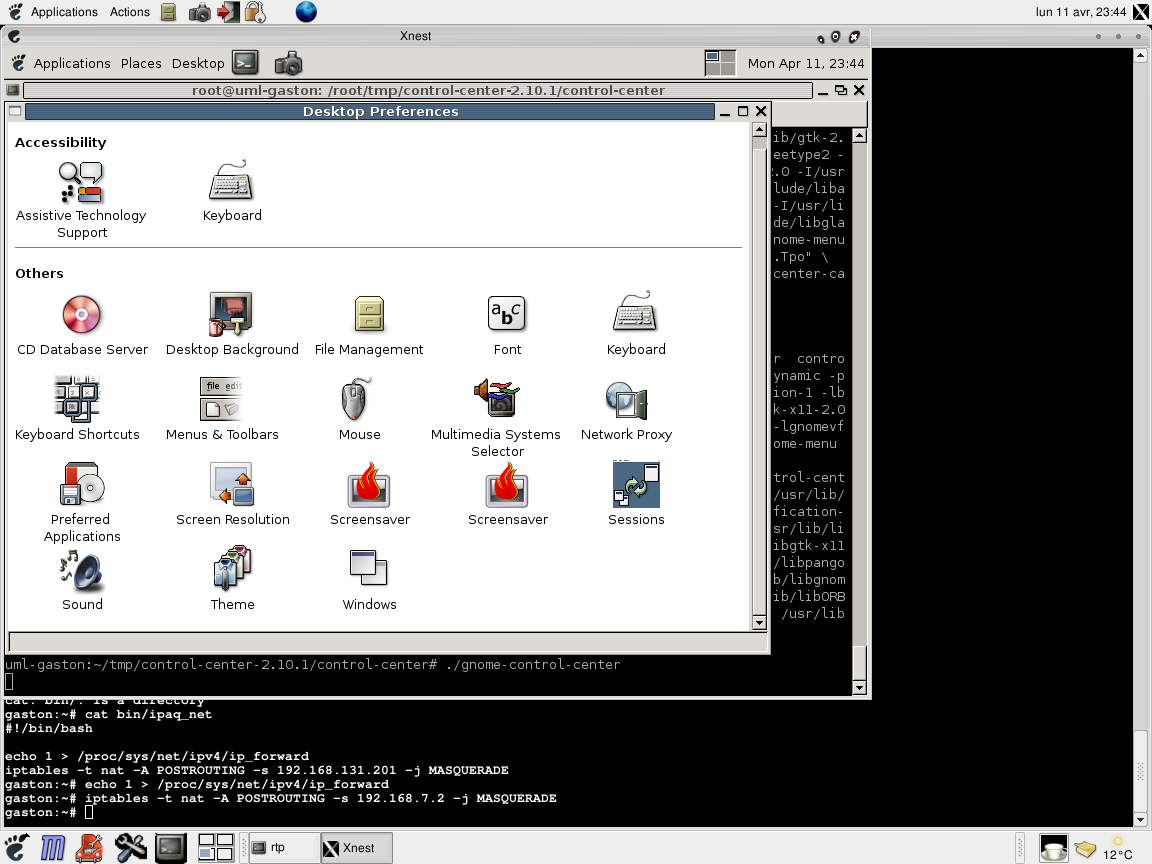This screenshot has height=864, width=1152.
Task: Click the wrench tools icon in bottom panel
Action: tap(130, 848)
